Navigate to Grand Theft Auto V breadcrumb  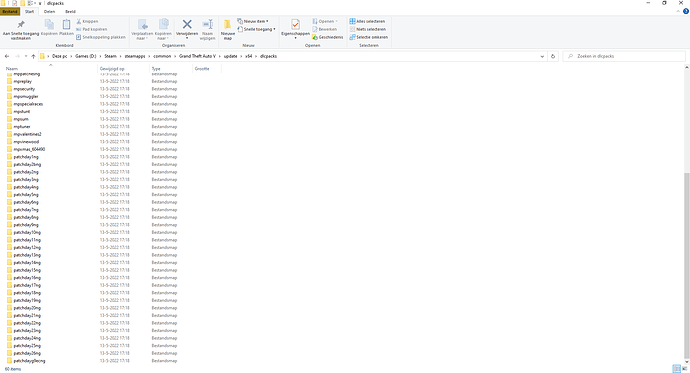(198, 56)
